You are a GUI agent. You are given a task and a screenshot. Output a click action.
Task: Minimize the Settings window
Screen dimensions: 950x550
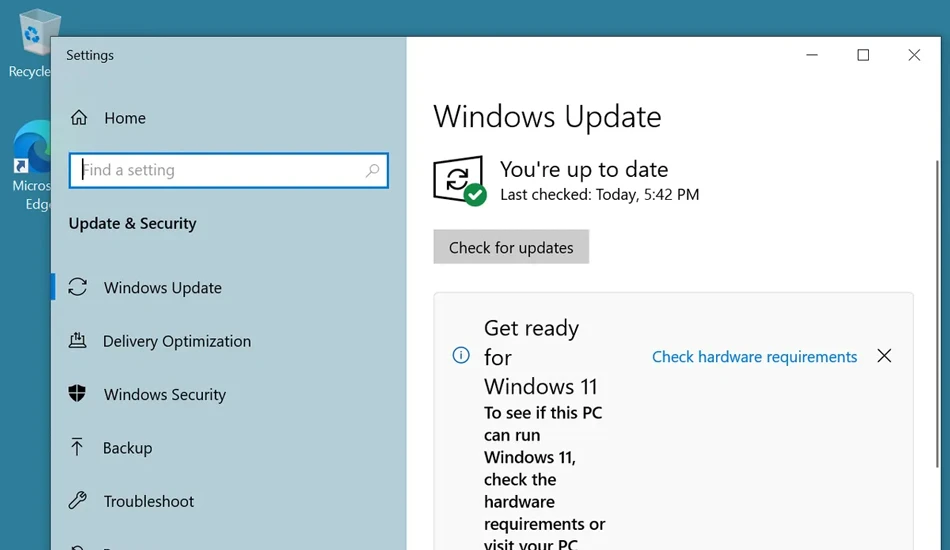[x=812, y=55]
